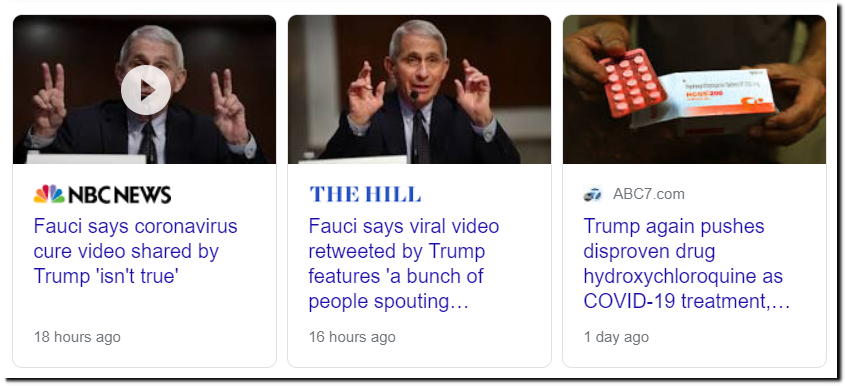The image size is (845, 386).
Task: Play the NBC News video thumbnail
Action: tap(146, 91)
